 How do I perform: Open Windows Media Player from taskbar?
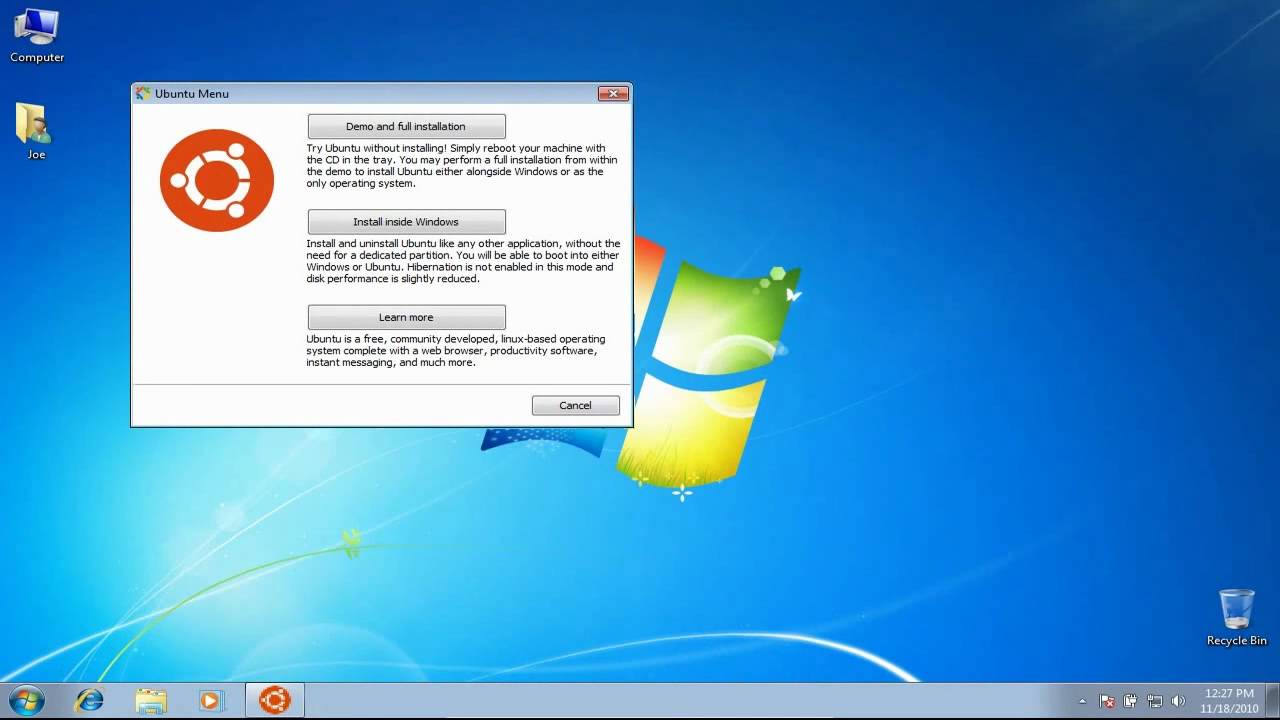(211, 700)
